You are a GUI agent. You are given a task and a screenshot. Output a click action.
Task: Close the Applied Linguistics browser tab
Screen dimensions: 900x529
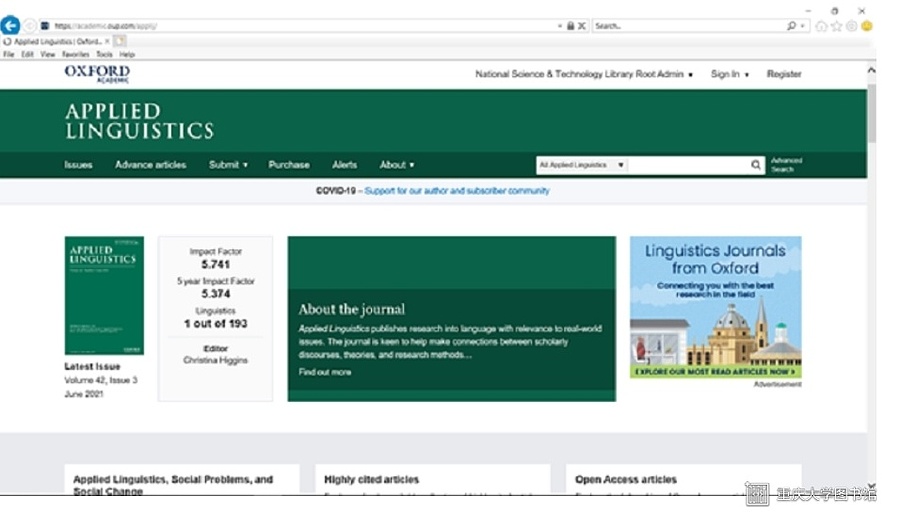tap(107, 41)
